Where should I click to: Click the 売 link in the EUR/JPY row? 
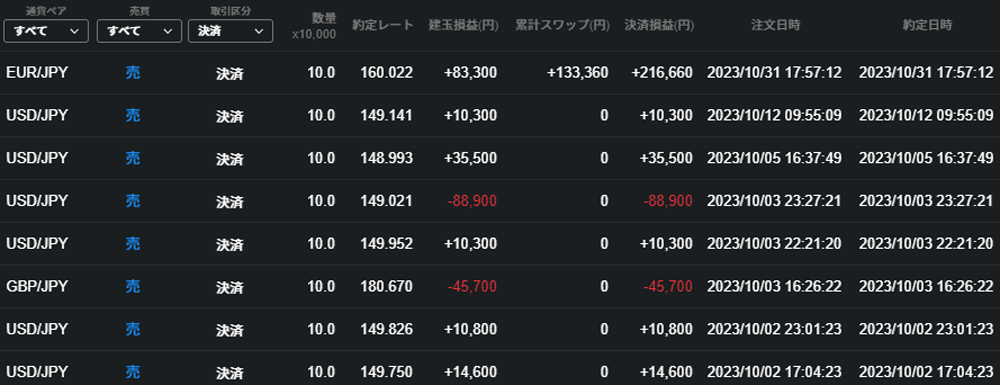tap(133, 73)
